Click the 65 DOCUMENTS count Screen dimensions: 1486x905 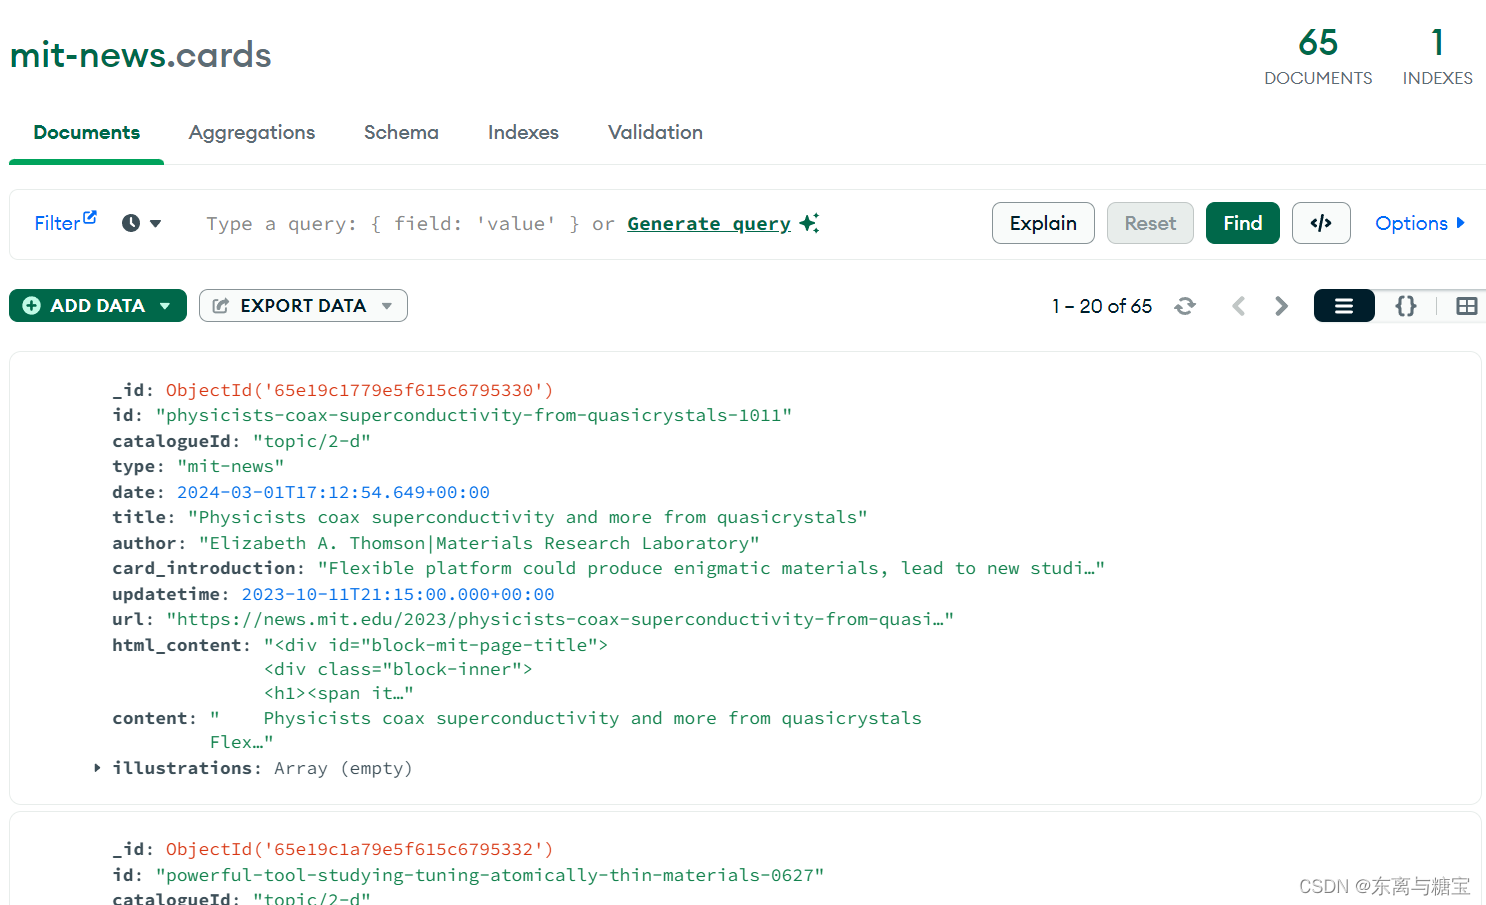(x=1318, y=56)
